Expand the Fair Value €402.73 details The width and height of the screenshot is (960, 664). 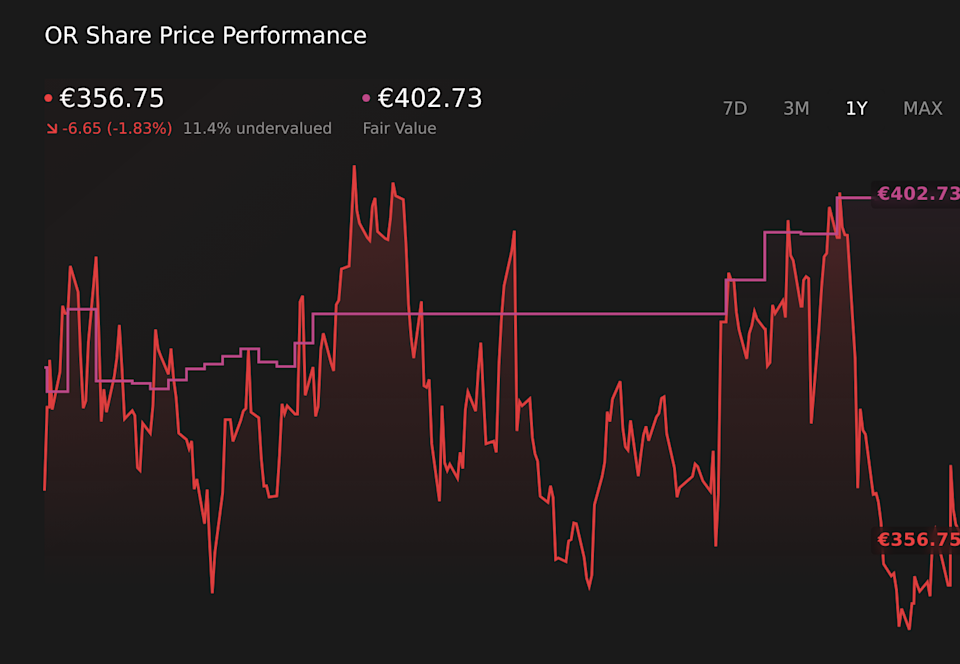pos(430,99)
